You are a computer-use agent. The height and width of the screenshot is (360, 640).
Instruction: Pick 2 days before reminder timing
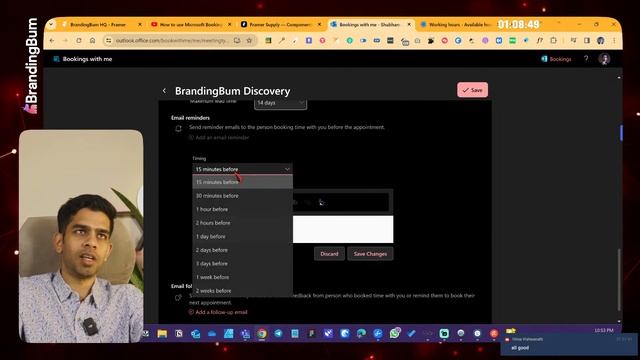coord(242,250)
